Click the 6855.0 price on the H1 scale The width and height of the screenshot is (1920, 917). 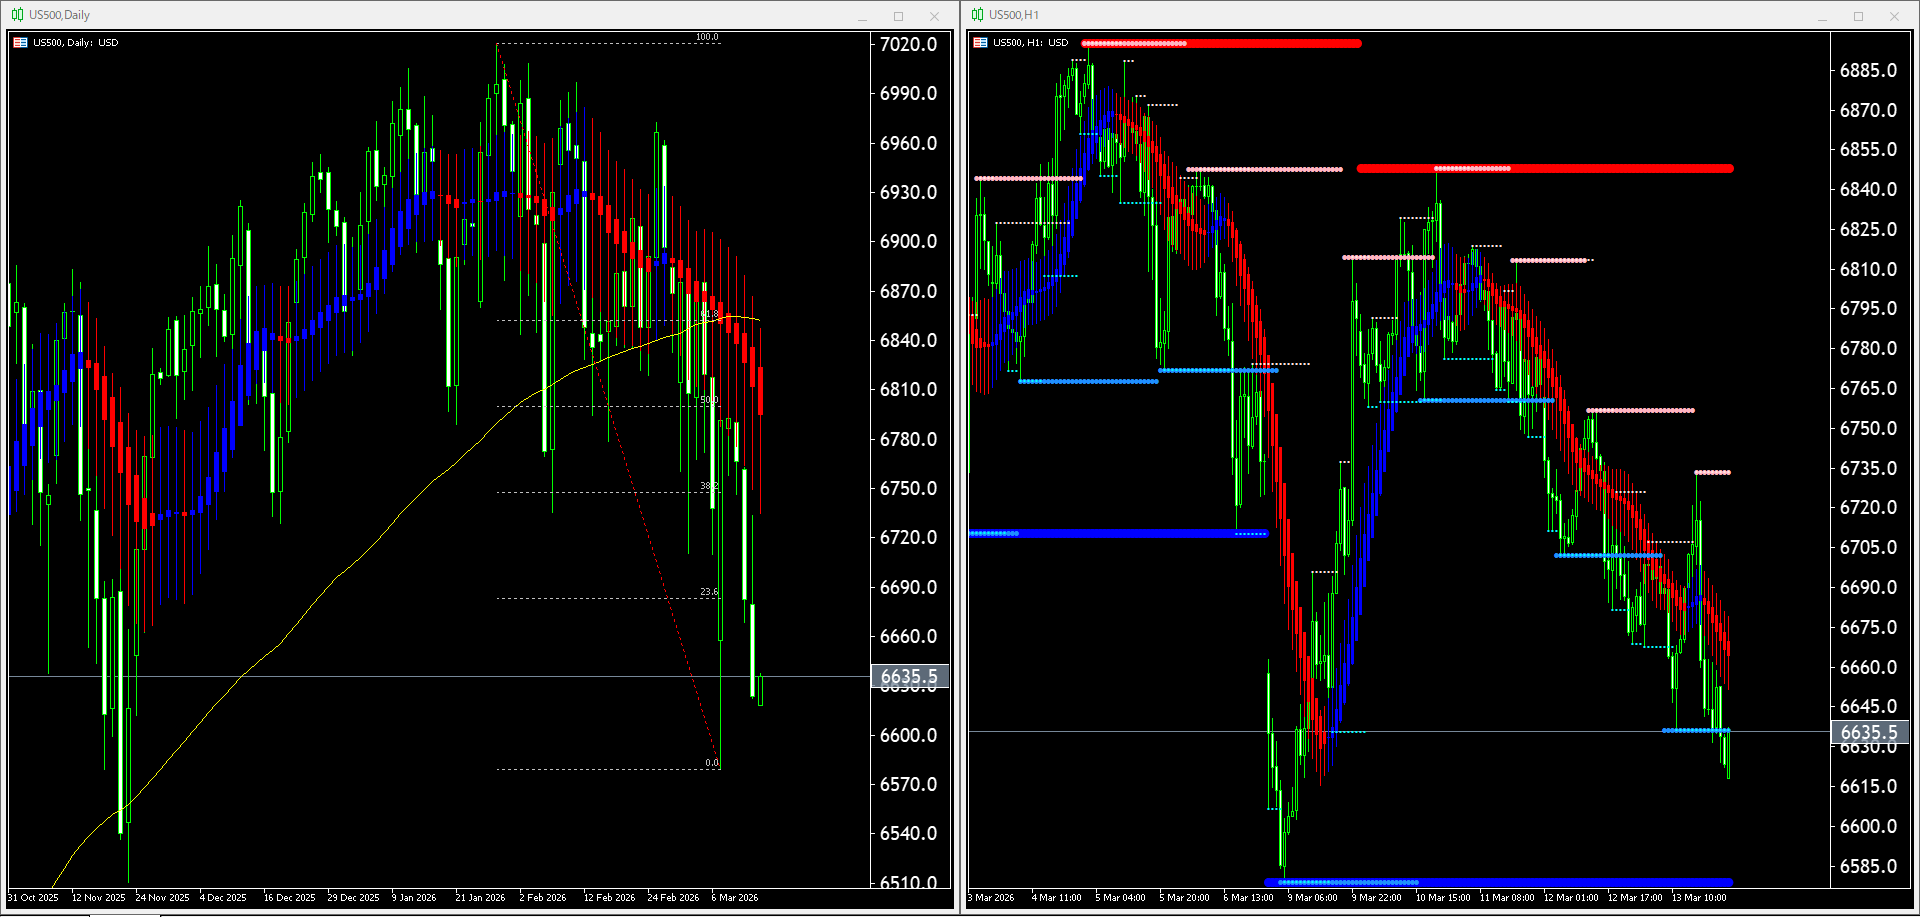tap(1869, 149)
